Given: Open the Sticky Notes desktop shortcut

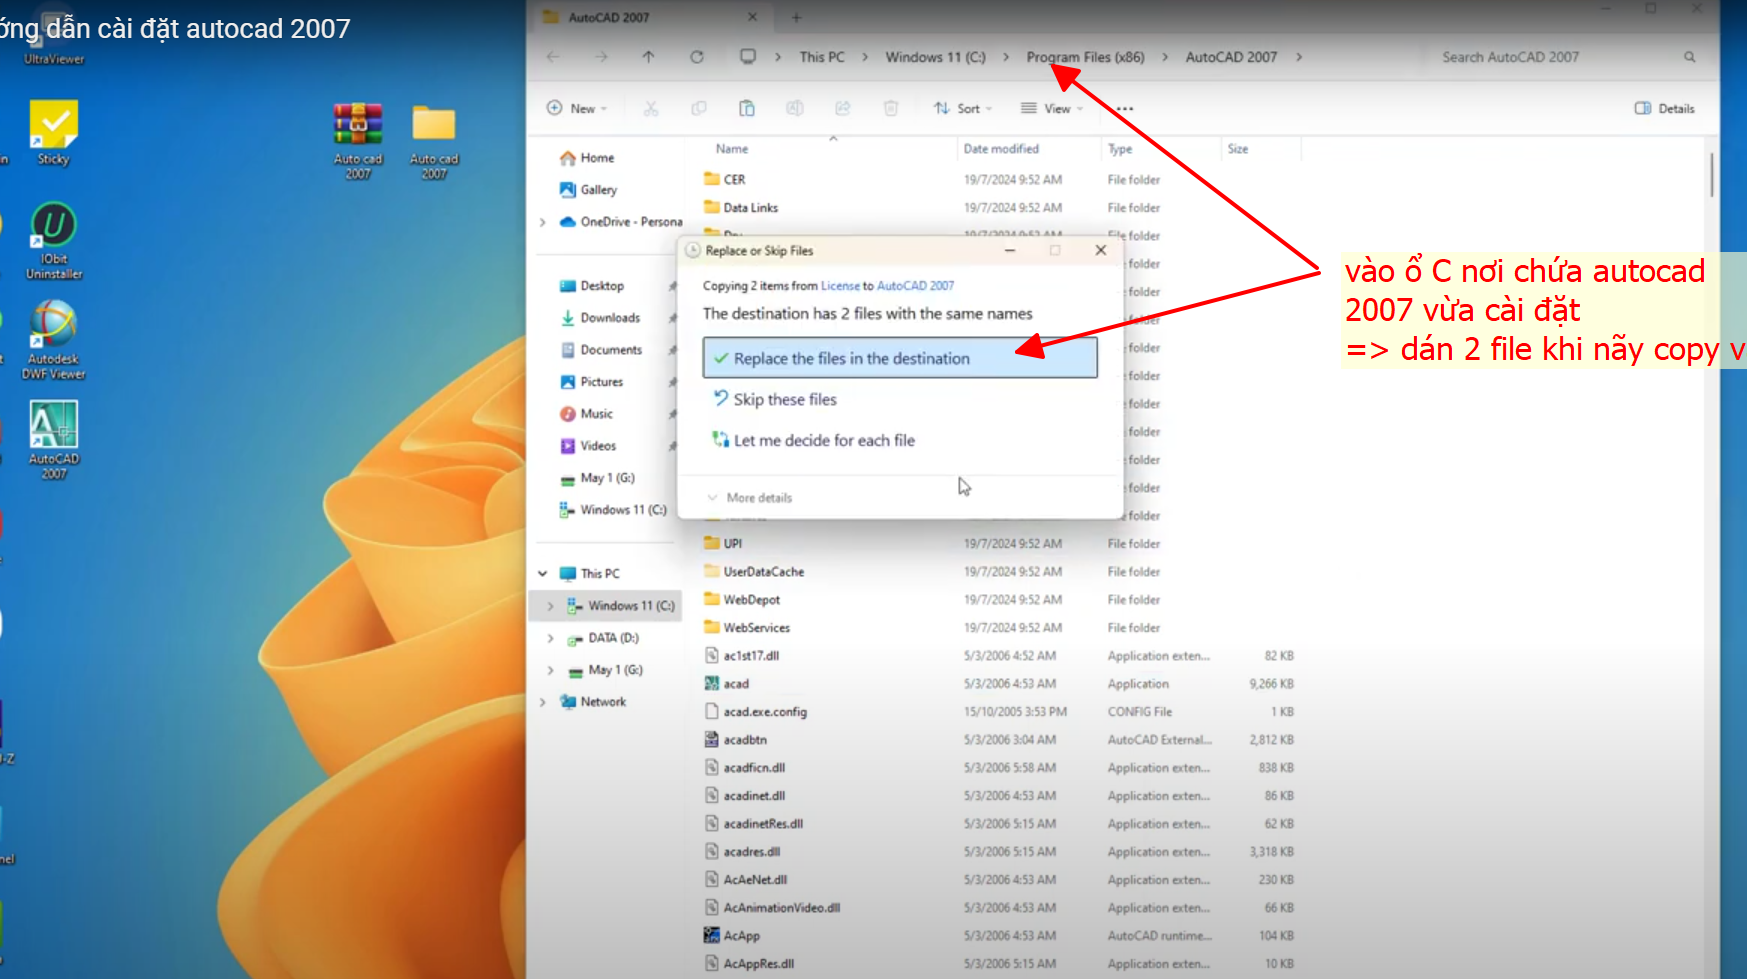Looking at the screenshot, I should [54, 132].
